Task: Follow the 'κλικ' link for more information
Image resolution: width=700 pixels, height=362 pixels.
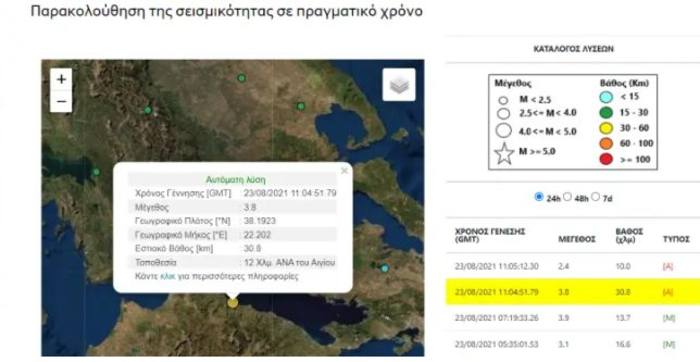Action: (x=167, y=276)
